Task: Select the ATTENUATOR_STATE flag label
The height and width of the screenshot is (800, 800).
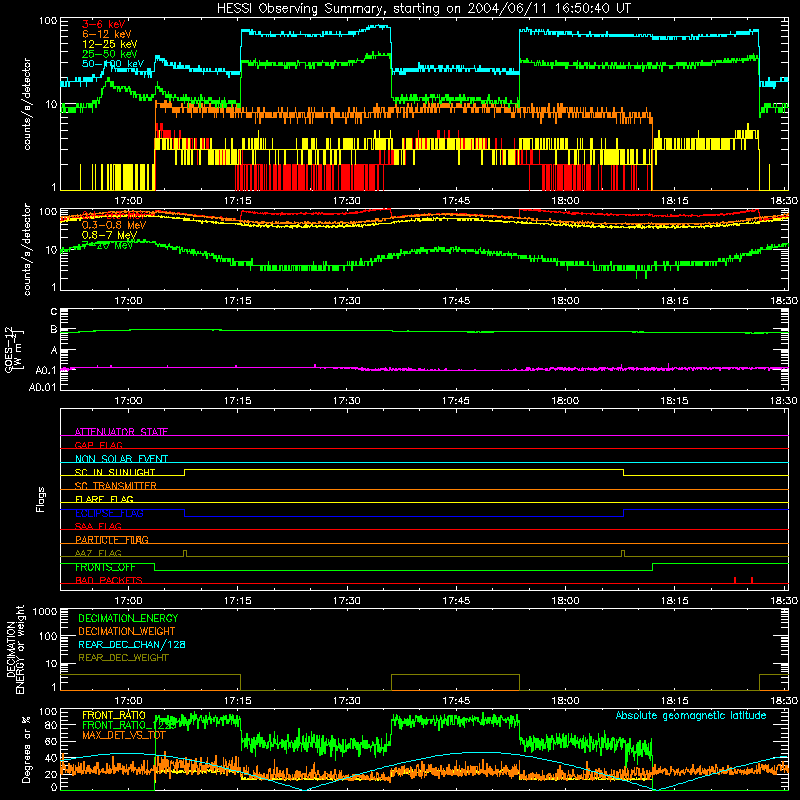Action: pos(121,432)
